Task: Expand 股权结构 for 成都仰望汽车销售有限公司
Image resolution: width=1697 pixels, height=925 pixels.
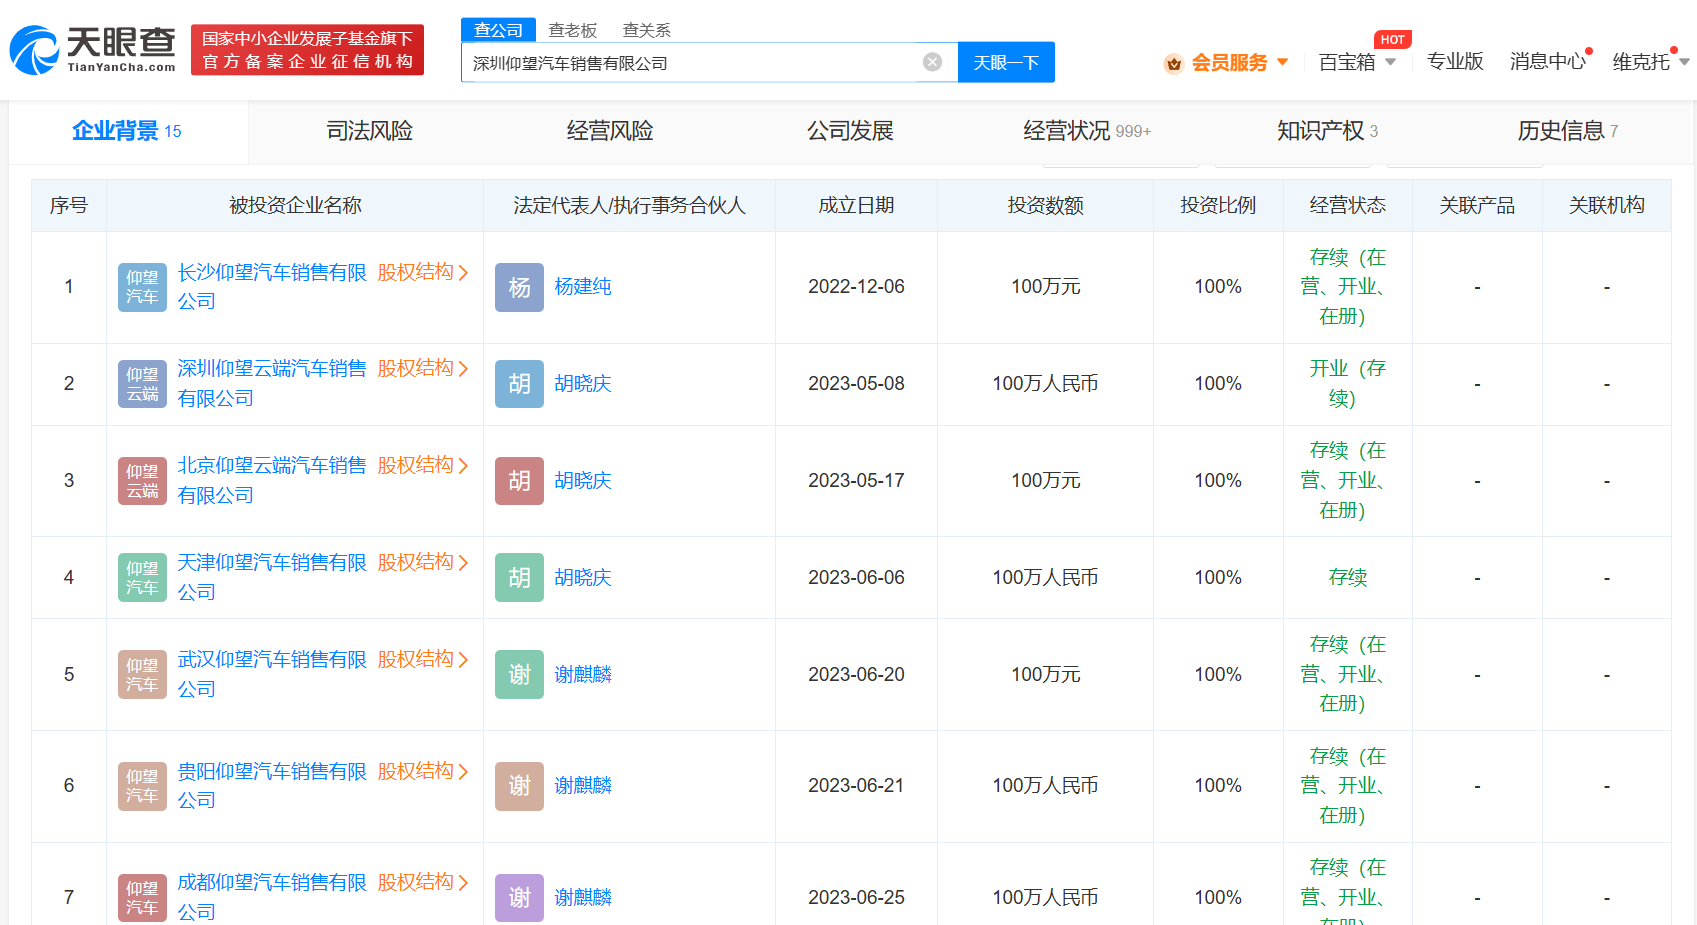Action: coord(422,882)
